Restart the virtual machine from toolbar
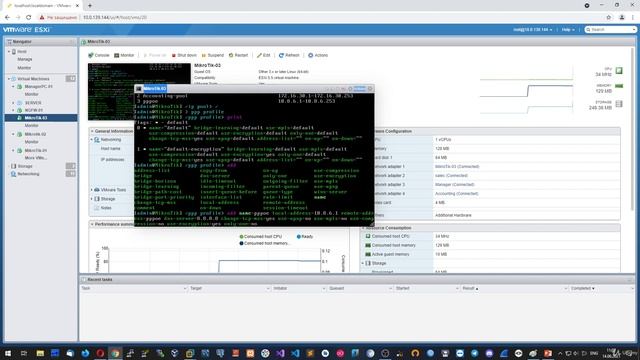This screenshot has width=640, height=360. tap(238, 55)
